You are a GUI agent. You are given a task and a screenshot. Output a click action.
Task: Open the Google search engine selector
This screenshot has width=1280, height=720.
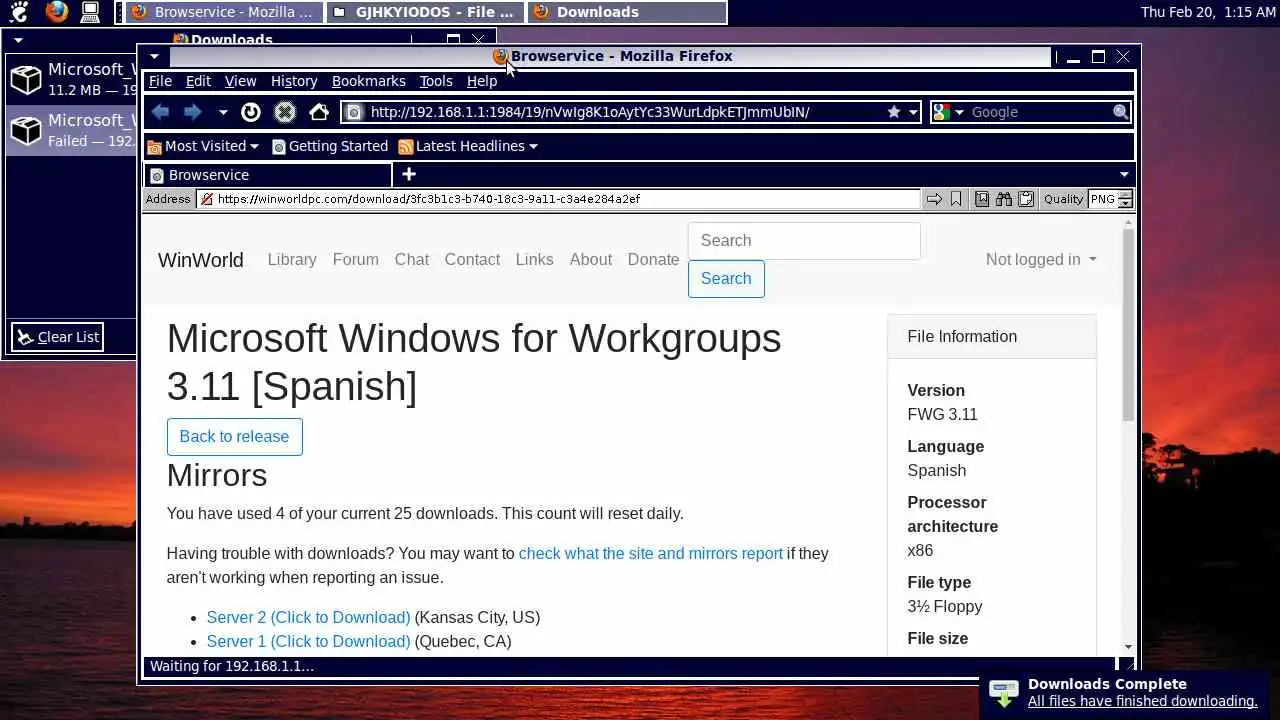948,112
